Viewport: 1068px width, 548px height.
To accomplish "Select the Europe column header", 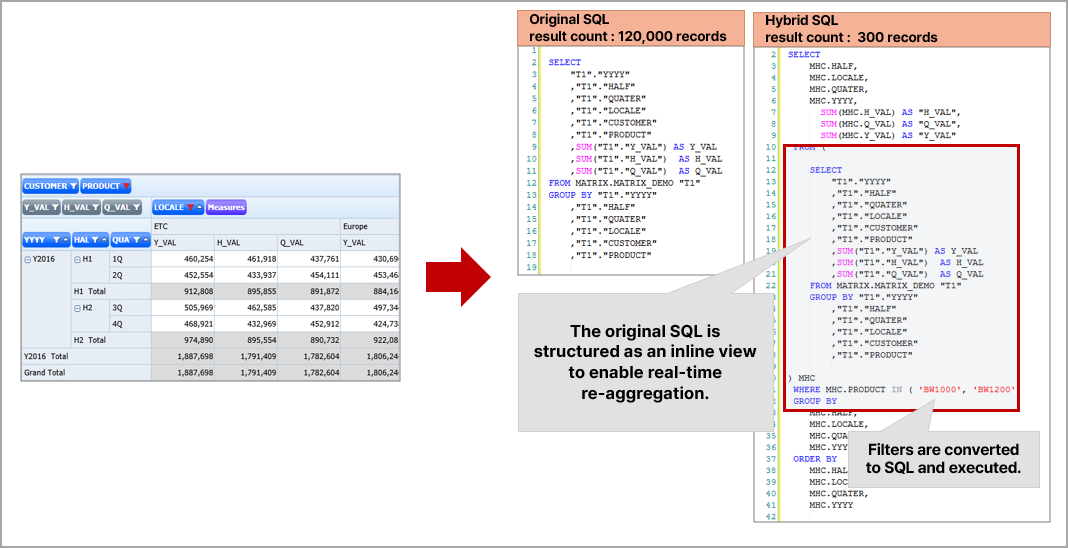I will pyautogui.click(x=370, y=225).
